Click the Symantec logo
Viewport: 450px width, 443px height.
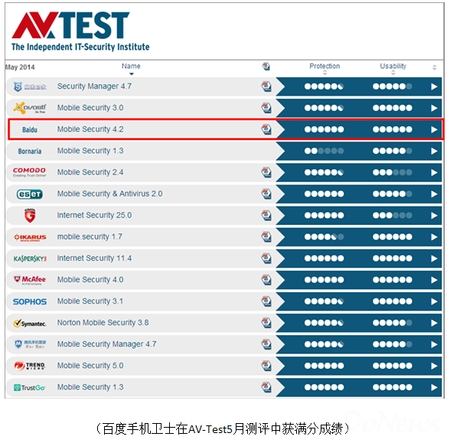(x=30, y=323)
